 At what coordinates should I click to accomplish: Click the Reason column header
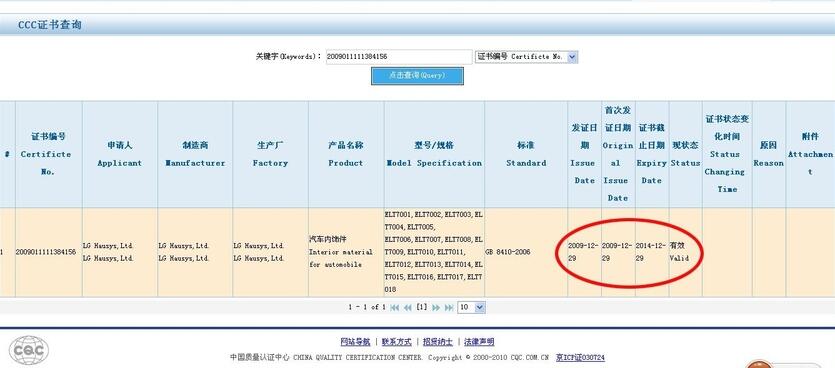point(768,154)
